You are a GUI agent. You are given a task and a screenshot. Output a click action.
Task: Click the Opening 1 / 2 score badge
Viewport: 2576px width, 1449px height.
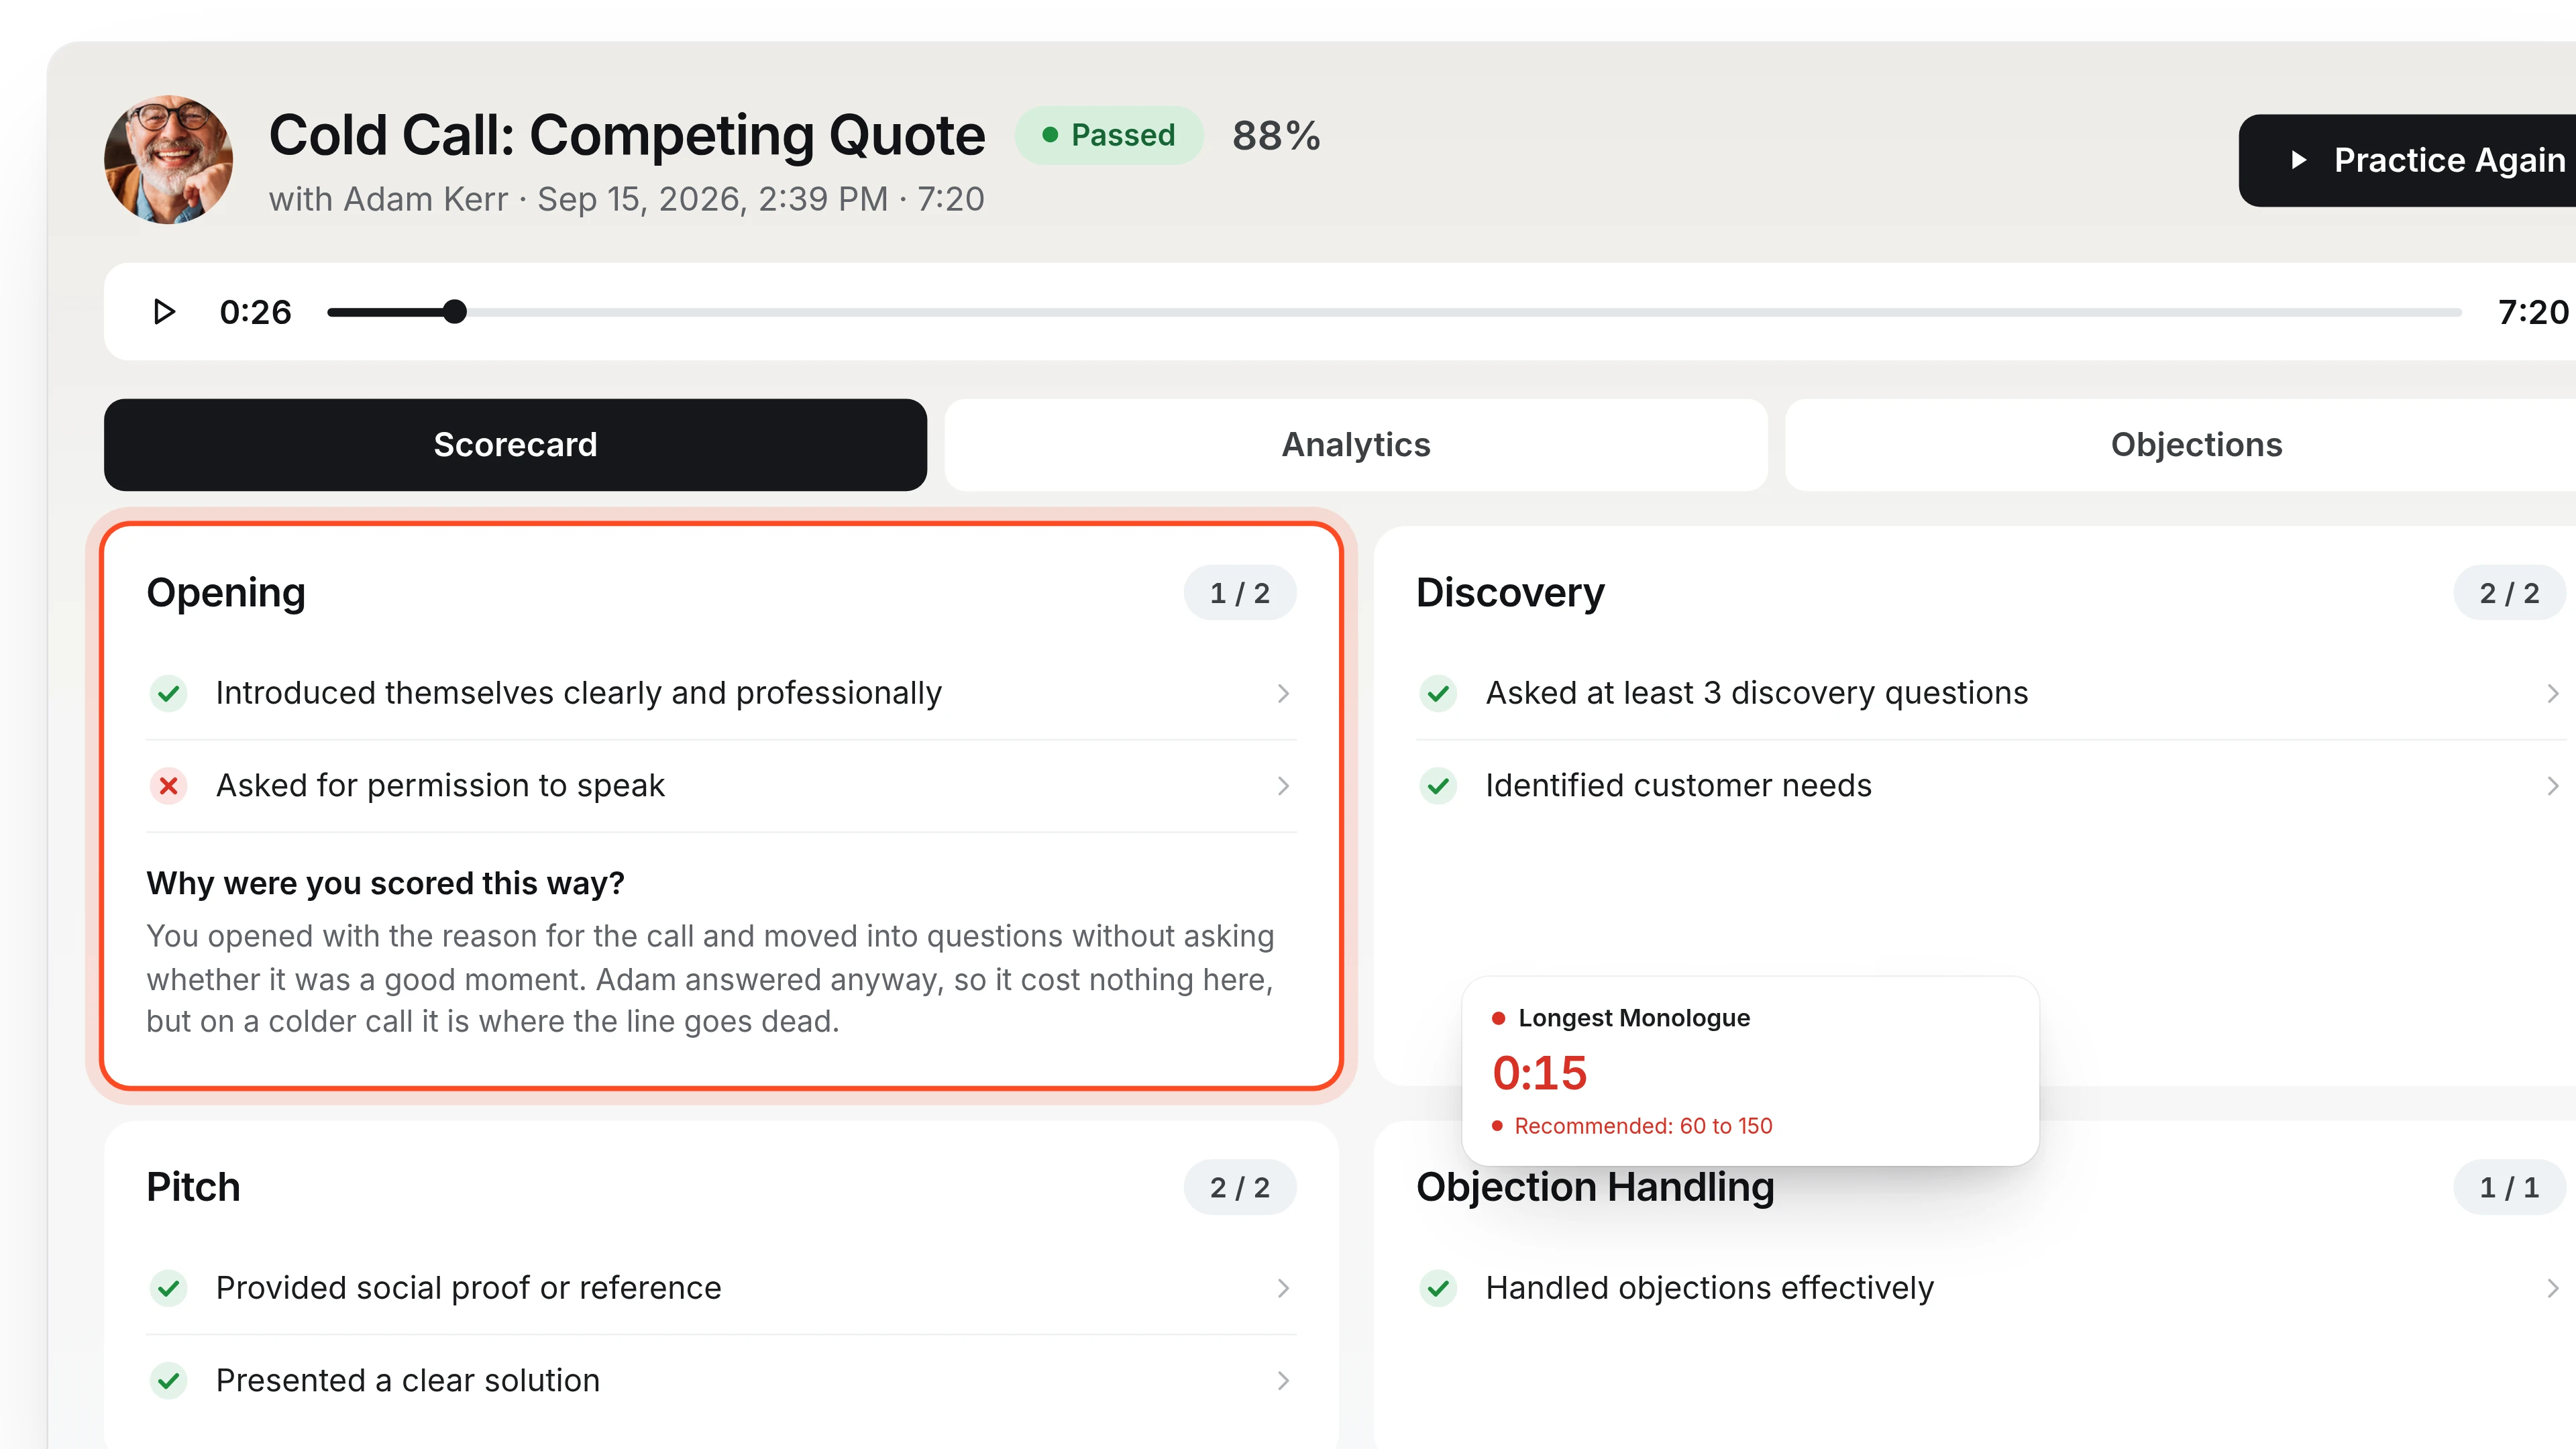[1240, 593]
